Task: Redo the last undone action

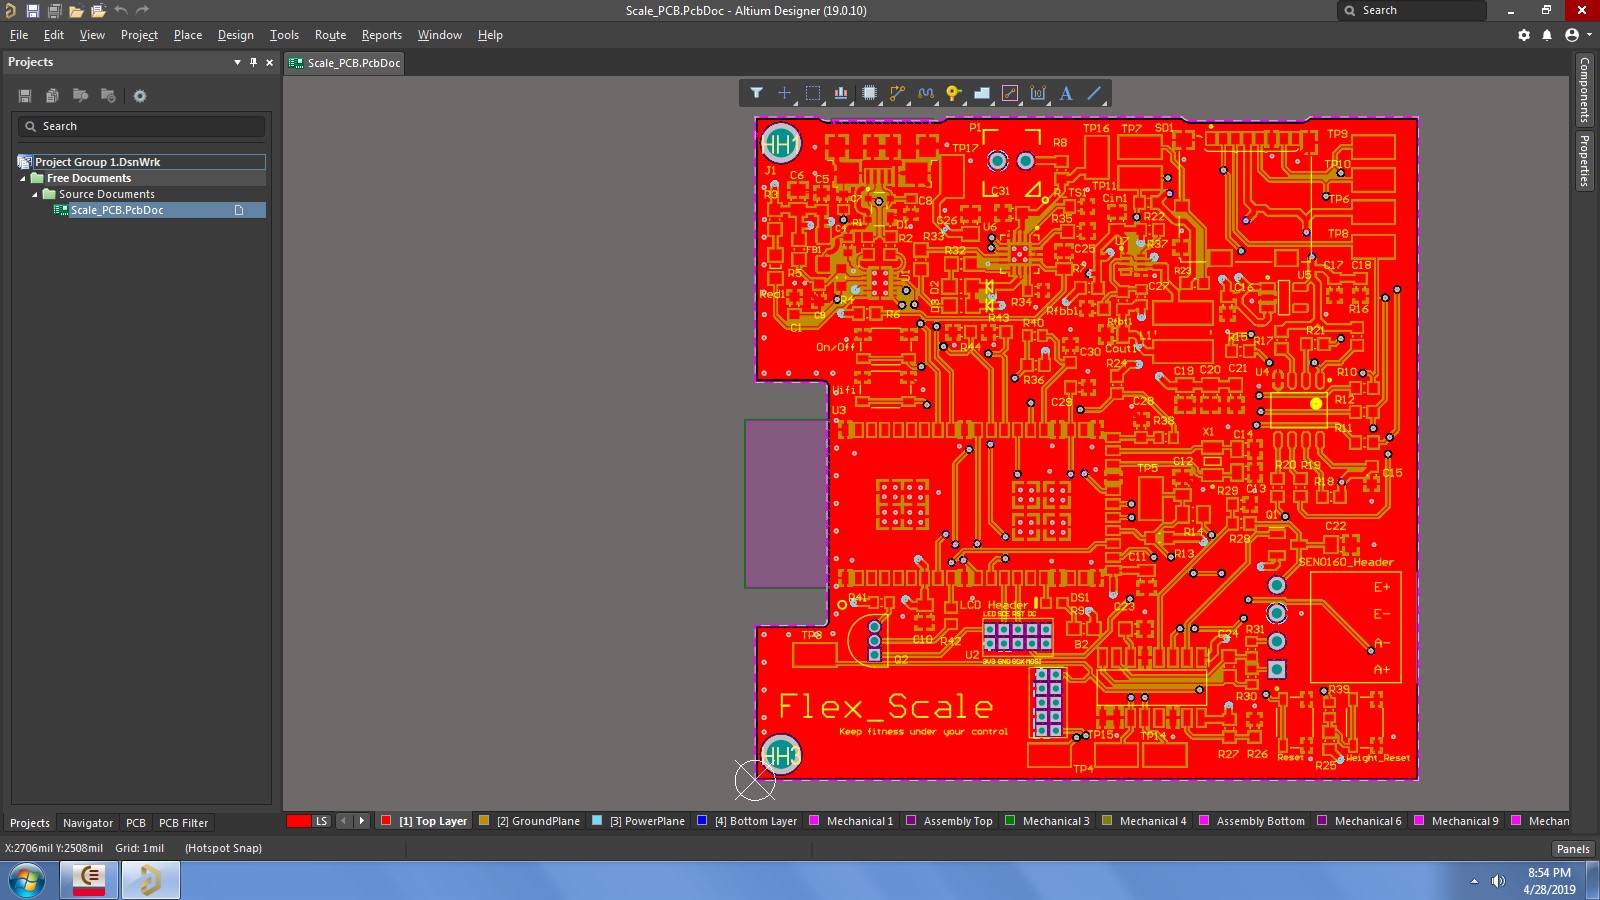Action: click(143, 10)
